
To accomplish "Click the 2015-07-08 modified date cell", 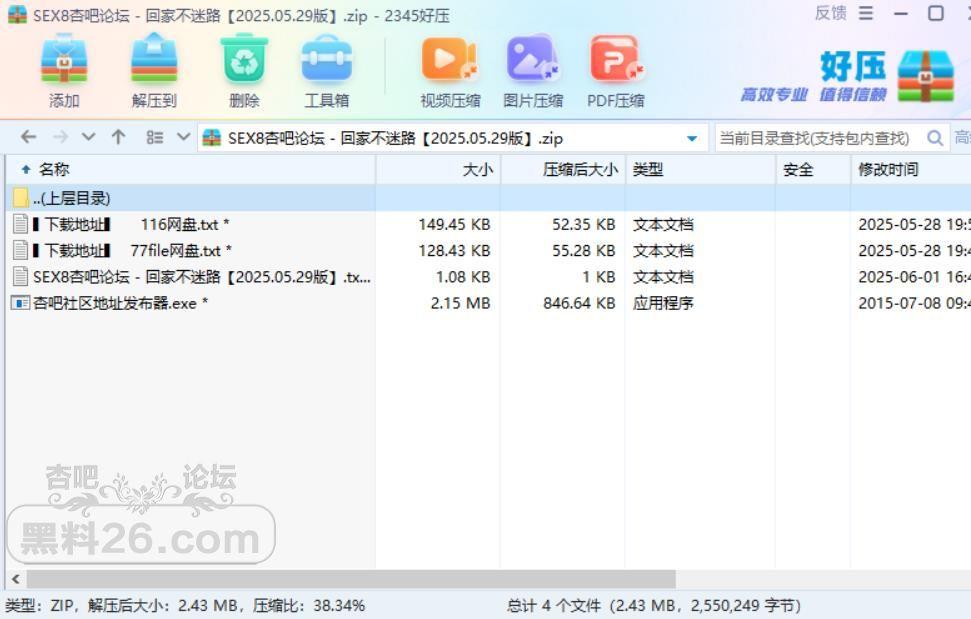I will [914, 303].
